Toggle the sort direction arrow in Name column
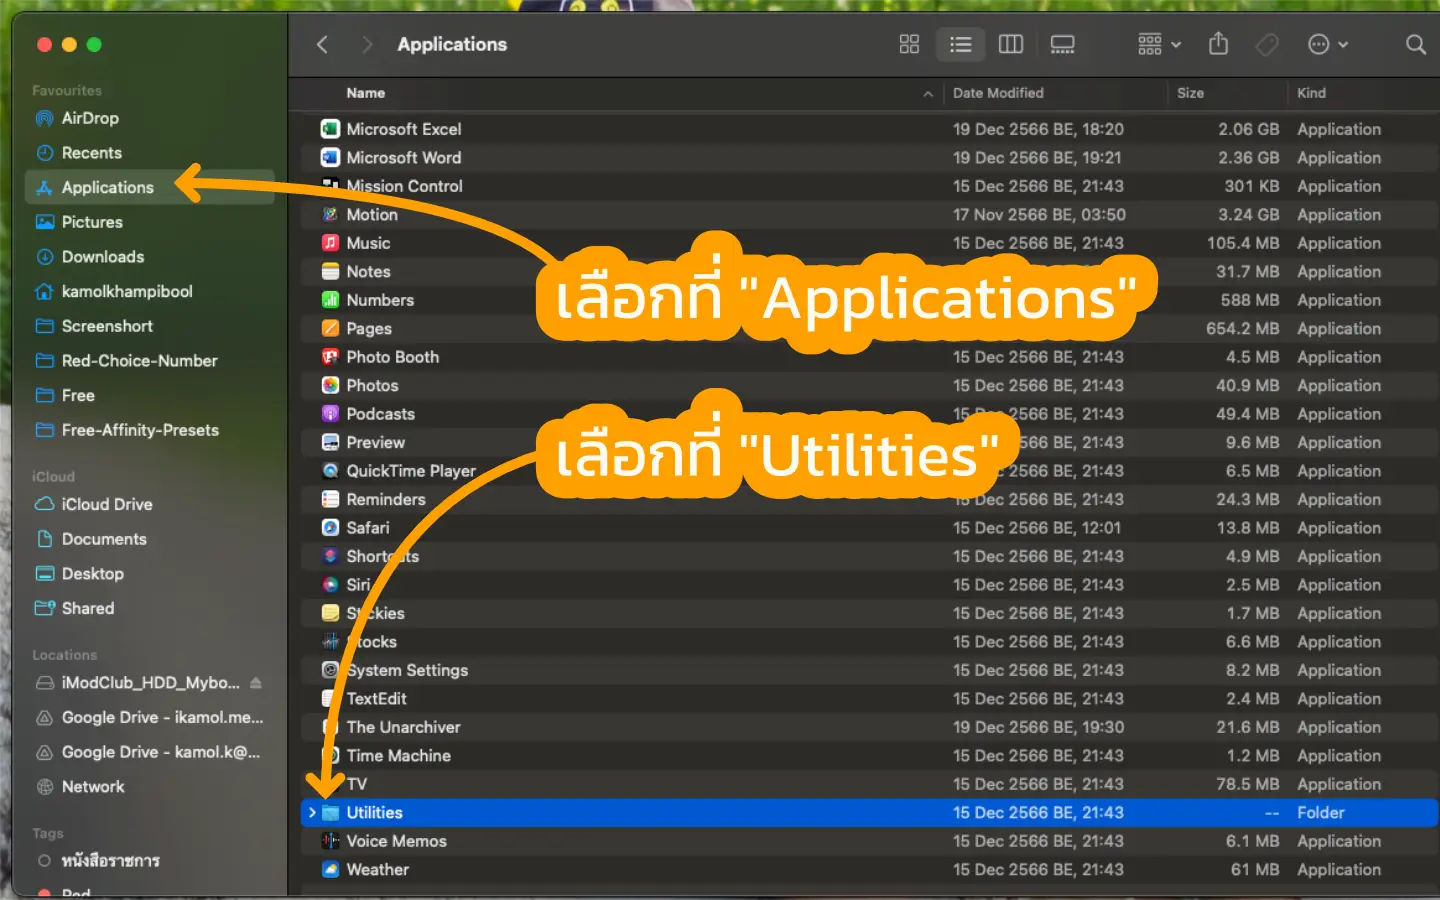 click(928, 94)
